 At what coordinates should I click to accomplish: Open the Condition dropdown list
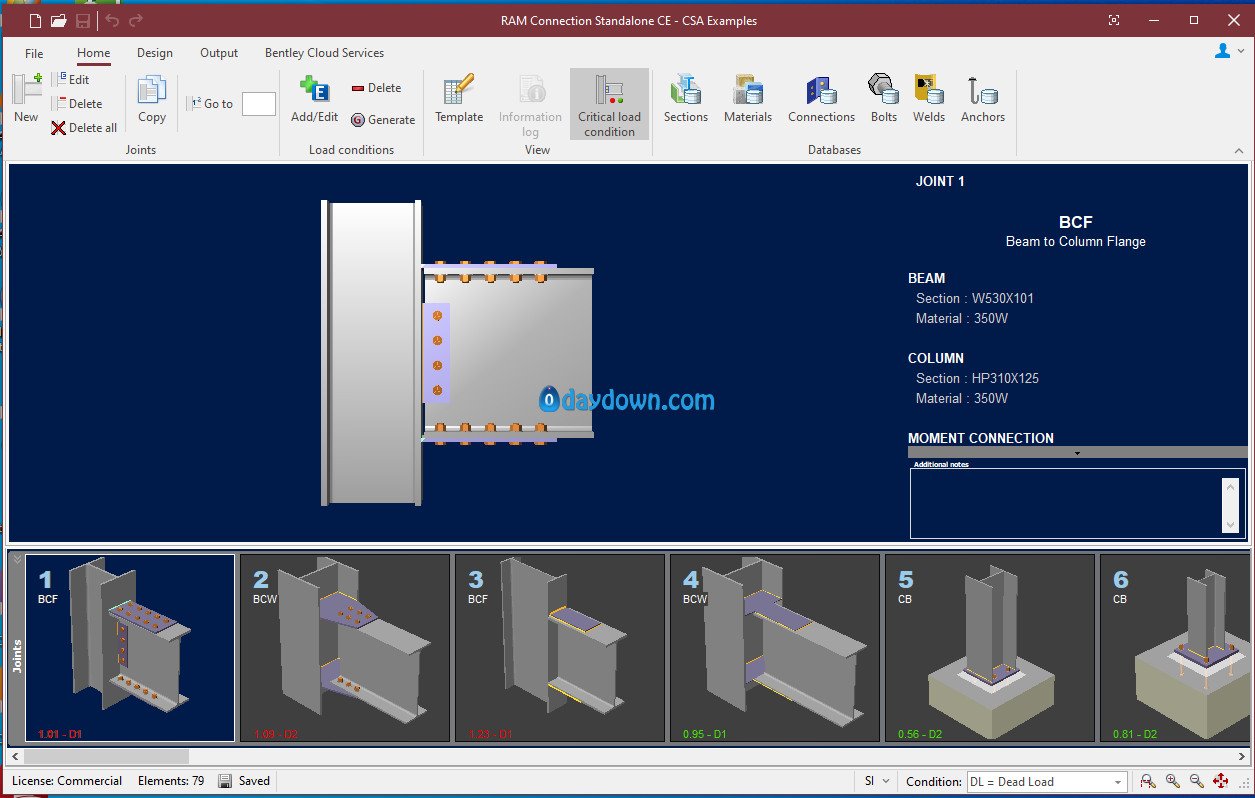point(1117,782)
